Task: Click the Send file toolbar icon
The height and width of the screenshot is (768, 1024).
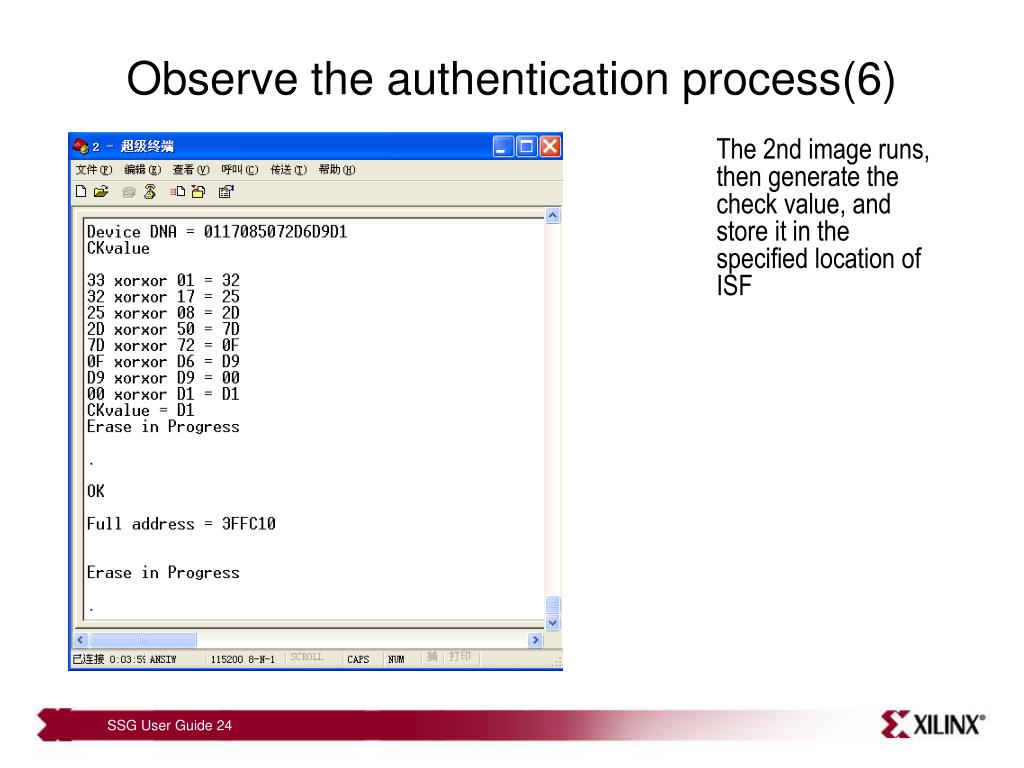Action: (x=178, y=191)
